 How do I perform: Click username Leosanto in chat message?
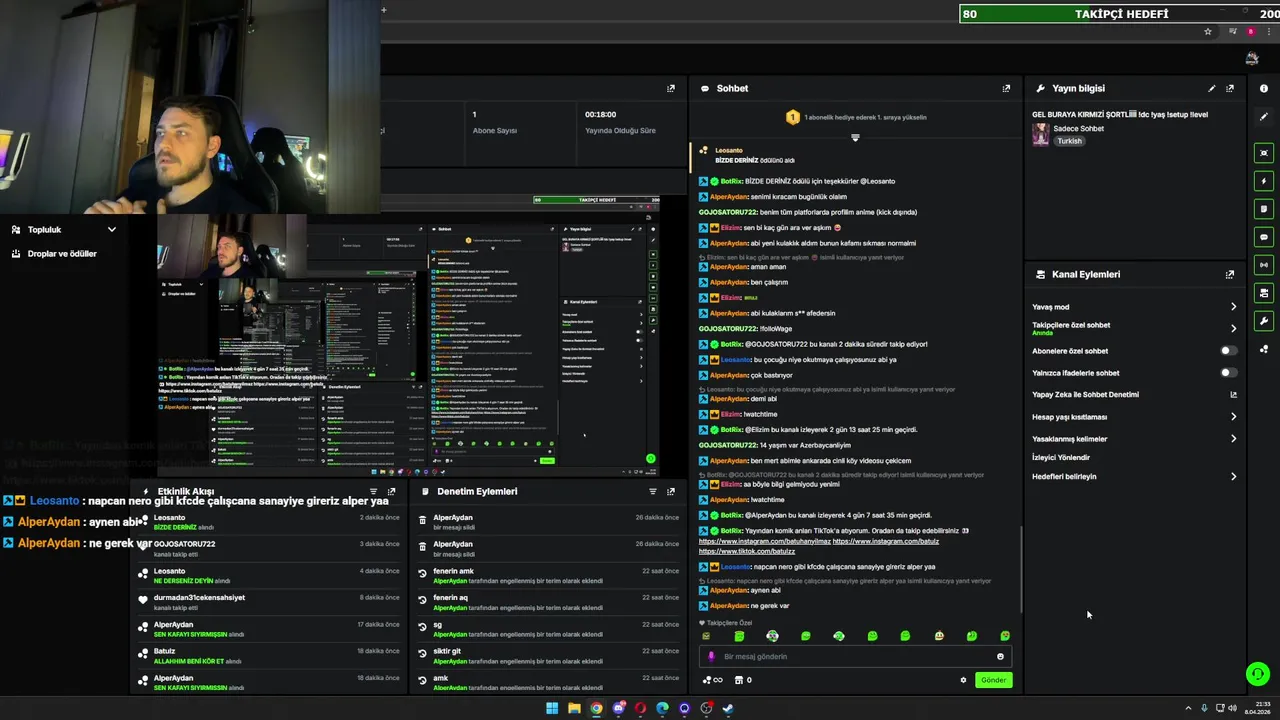tap(735, 567)
